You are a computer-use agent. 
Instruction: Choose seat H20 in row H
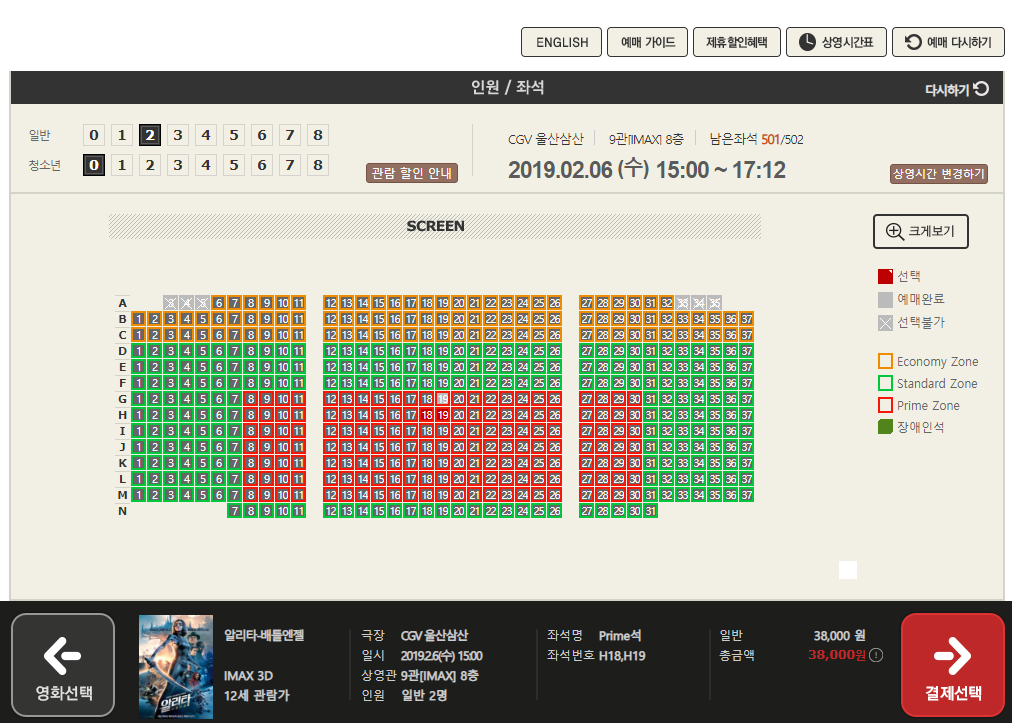(458, 415)
